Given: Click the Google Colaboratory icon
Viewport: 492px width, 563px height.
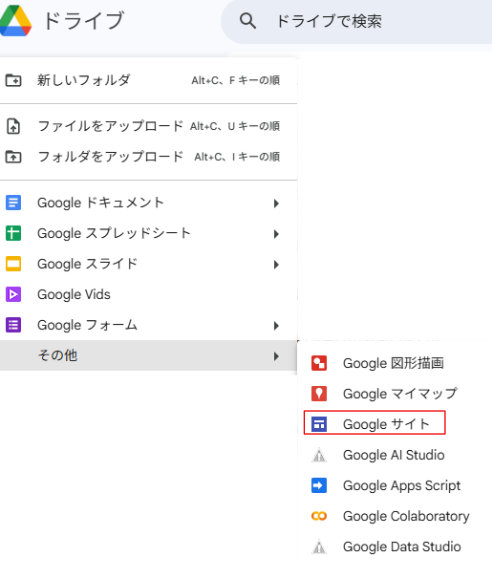Looking at the screenshot, I should coord(319,516).
